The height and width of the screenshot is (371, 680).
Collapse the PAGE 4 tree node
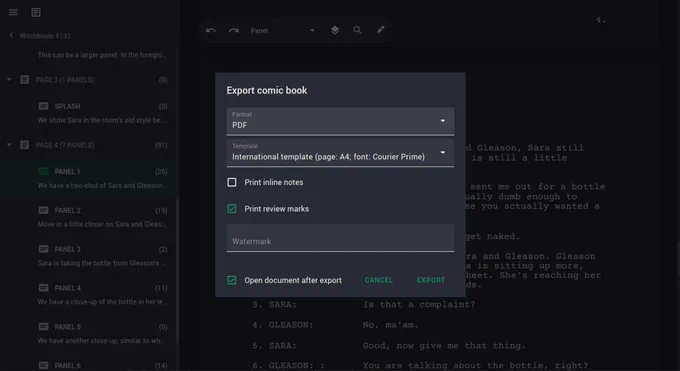pos(9,145)
